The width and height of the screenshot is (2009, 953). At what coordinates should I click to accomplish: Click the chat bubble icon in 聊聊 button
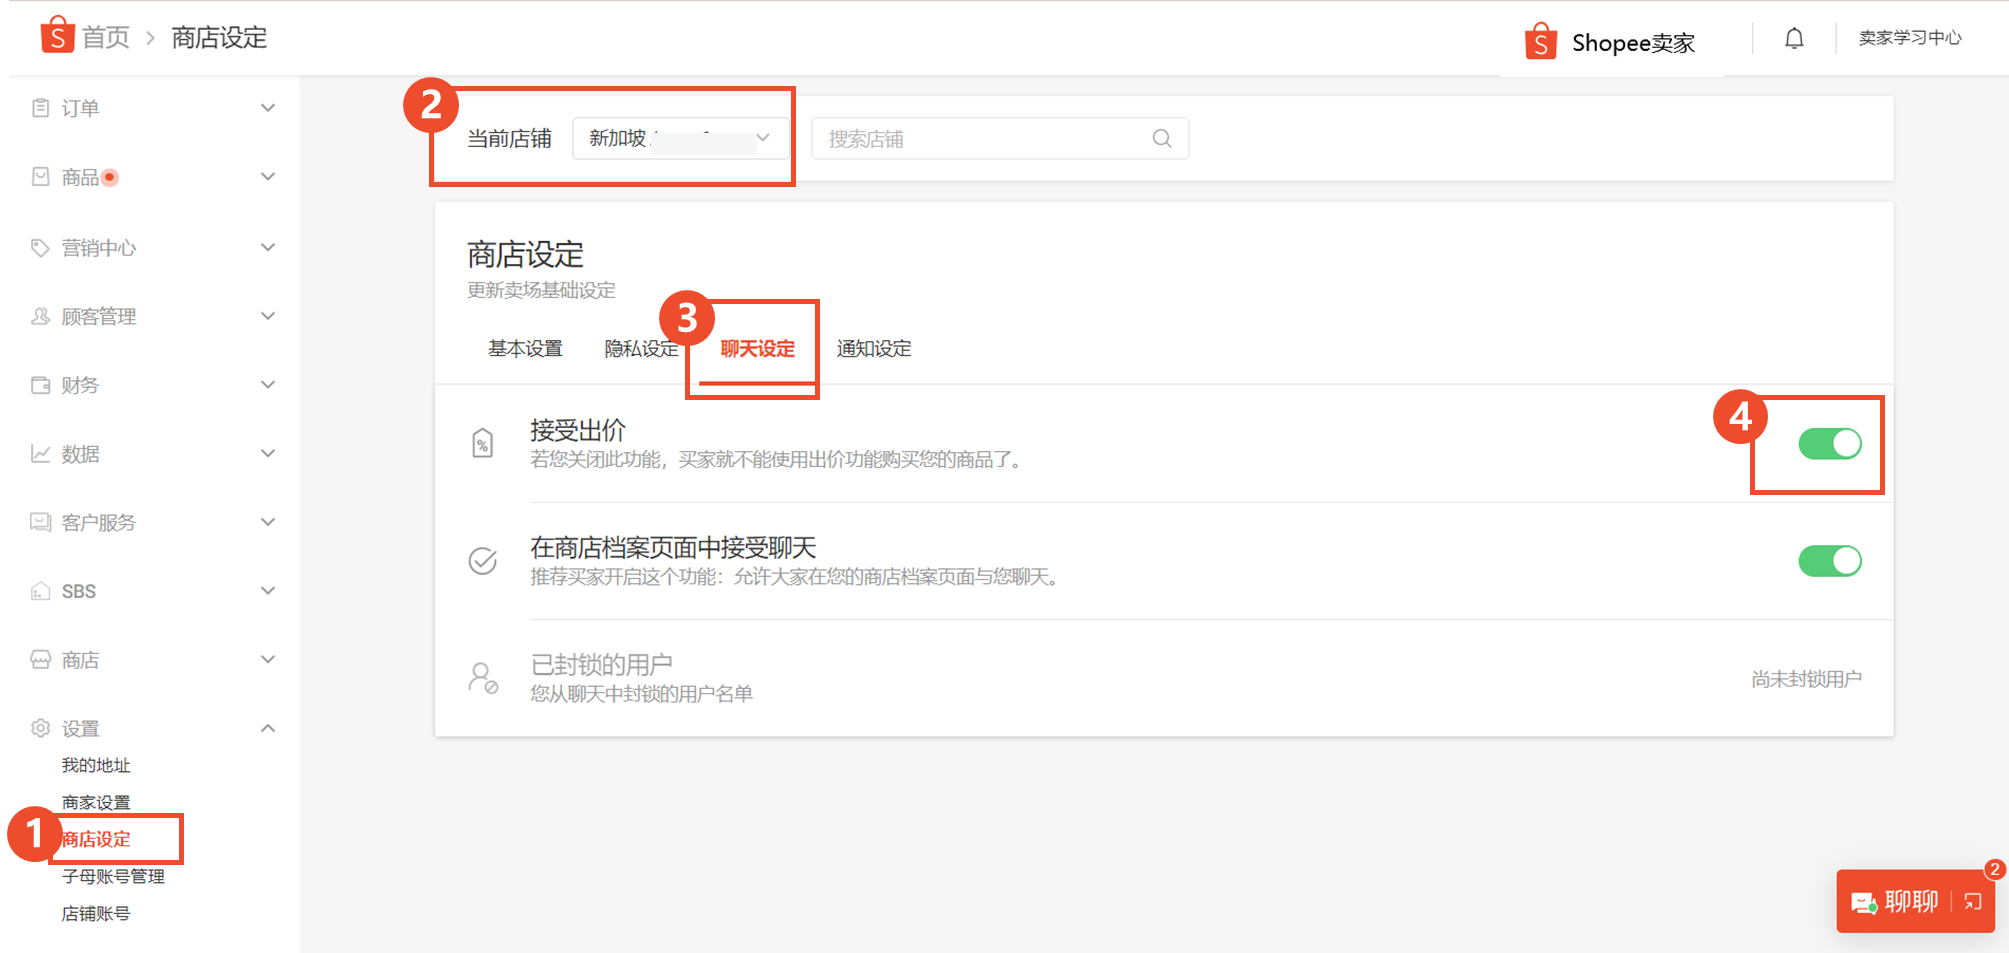click(x=1864, y=903)
